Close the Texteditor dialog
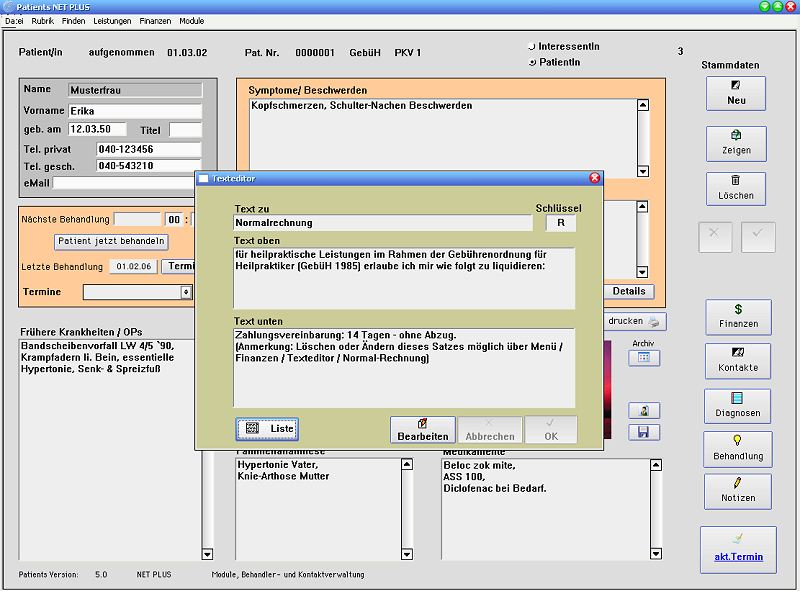Viewport: 800px width, 591px height. click(594, 178)
